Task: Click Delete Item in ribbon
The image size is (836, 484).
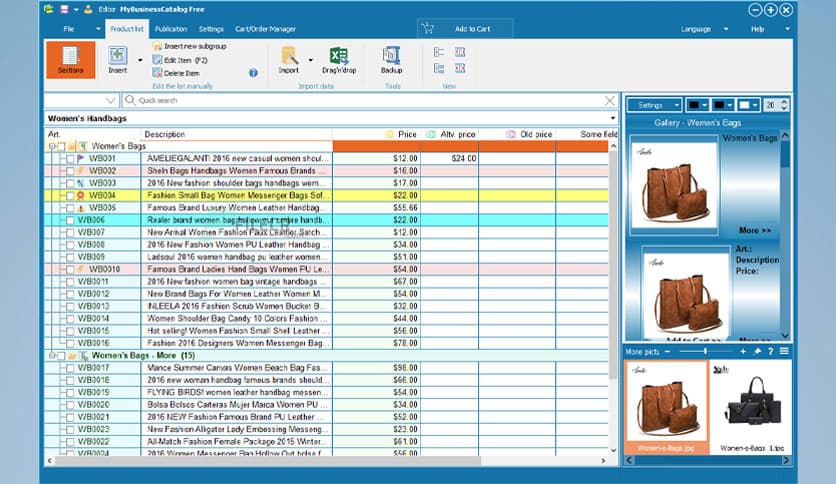Action: click(176, 73)
